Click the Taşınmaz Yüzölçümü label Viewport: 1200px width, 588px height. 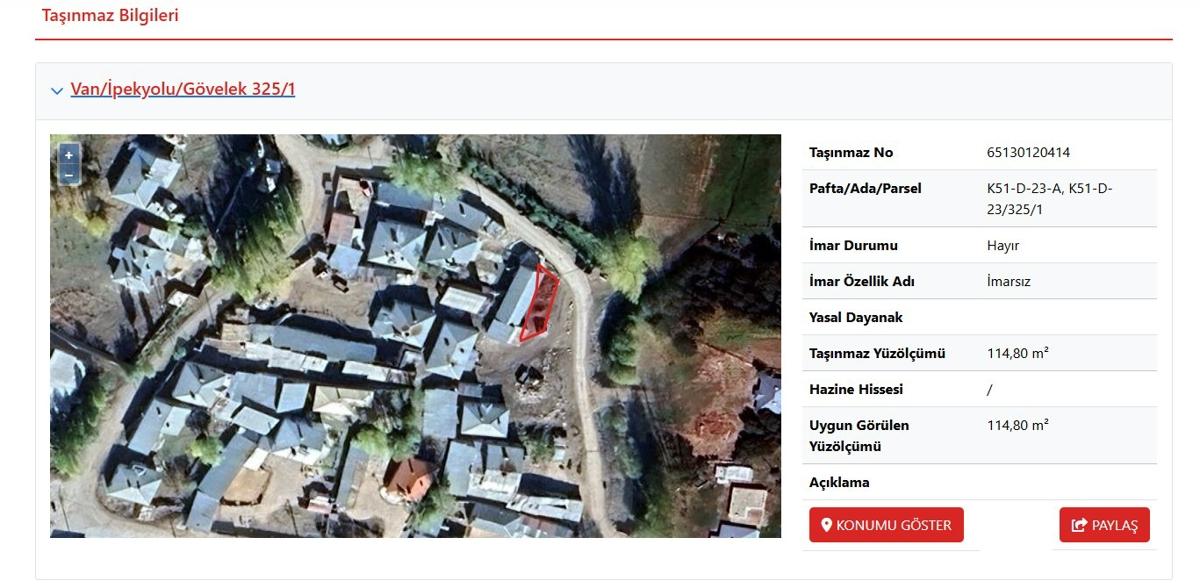click(877, 354)
